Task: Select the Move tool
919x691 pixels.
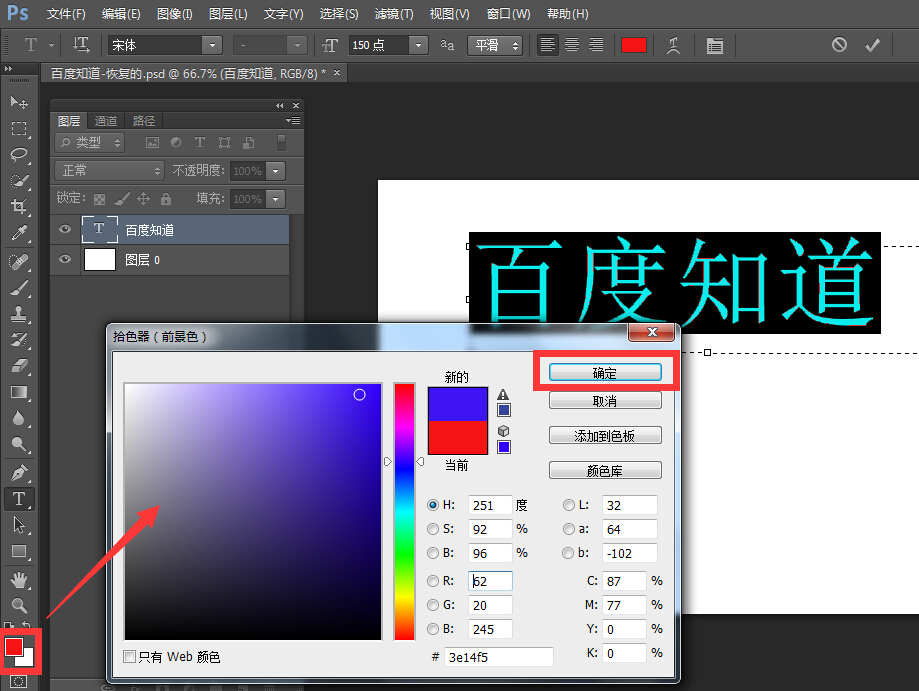Action: point(19,101)
